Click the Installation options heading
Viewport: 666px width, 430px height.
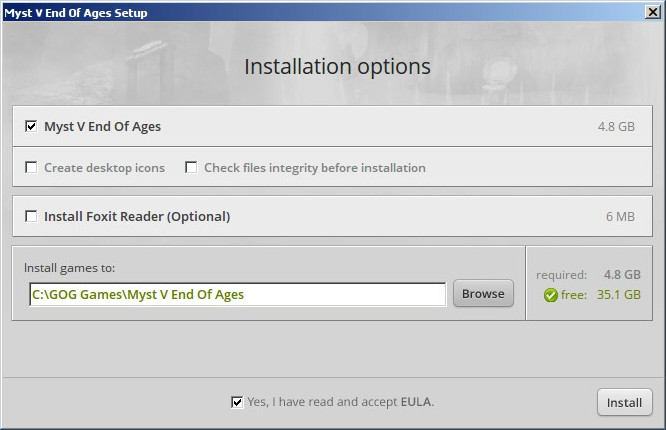(337, 67)
